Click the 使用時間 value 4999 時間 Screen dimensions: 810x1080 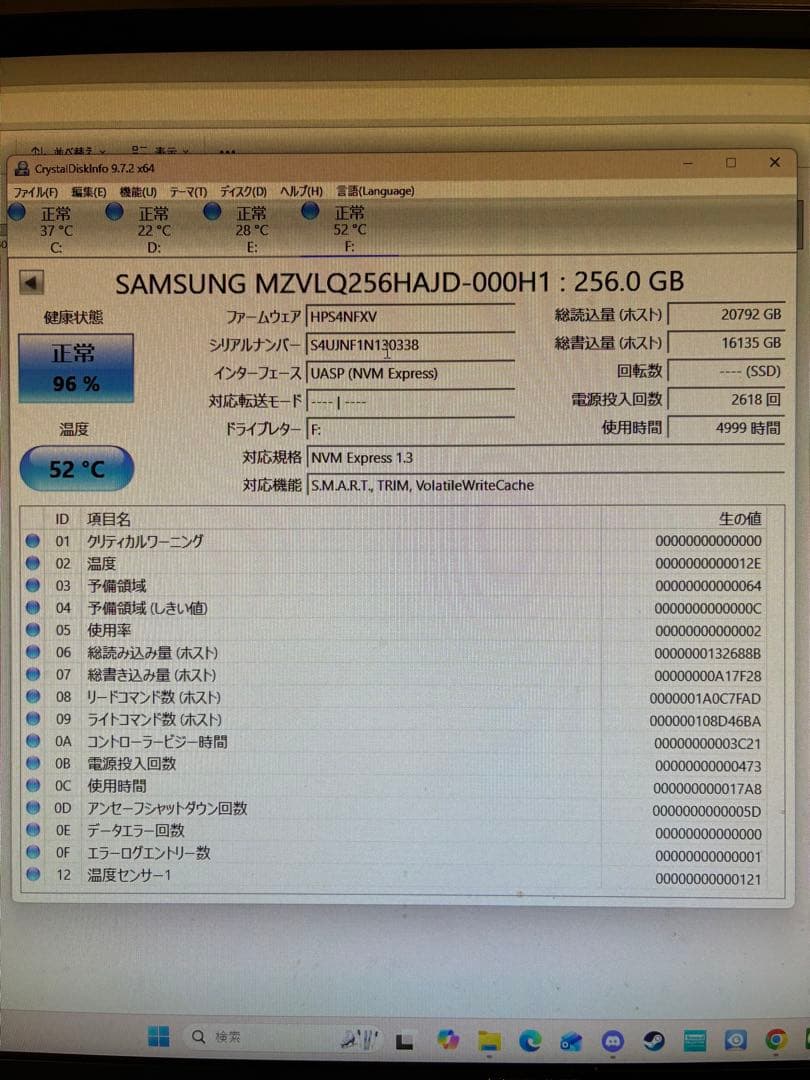727,427
